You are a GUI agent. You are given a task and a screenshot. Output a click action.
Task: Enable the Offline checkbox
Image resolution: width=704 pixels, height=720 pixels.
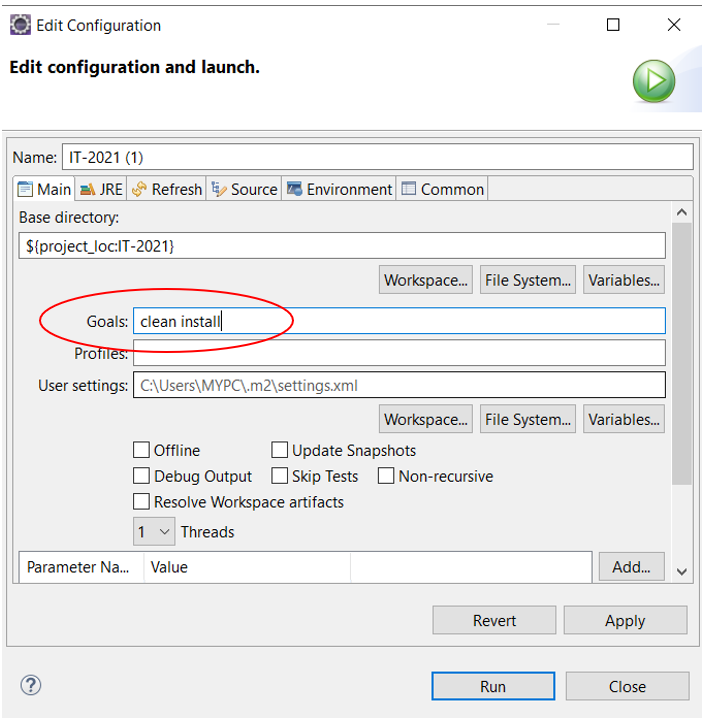141,450
